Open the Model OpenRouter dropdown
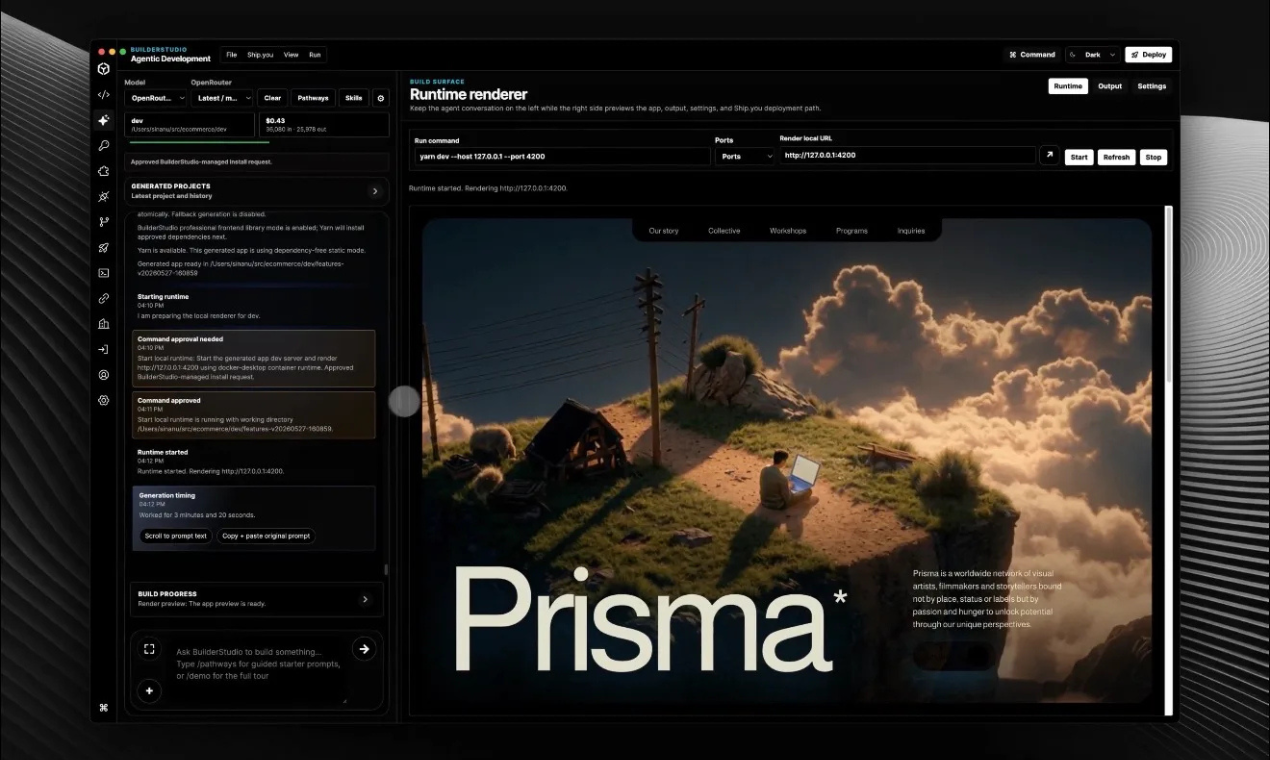Viewport: 1270px width, 760px height. [156, 98]
